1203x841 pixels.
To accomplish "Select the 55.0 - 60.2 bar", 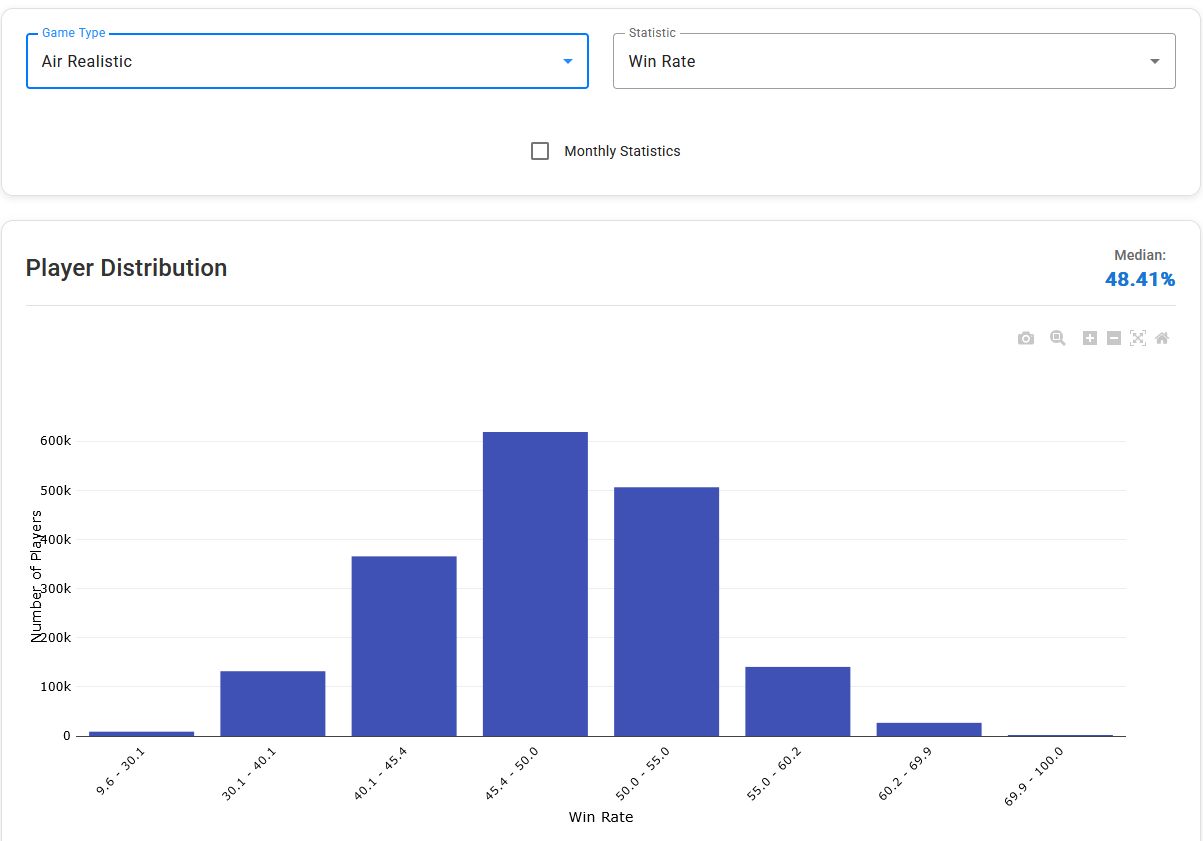I will click(797, 702).
